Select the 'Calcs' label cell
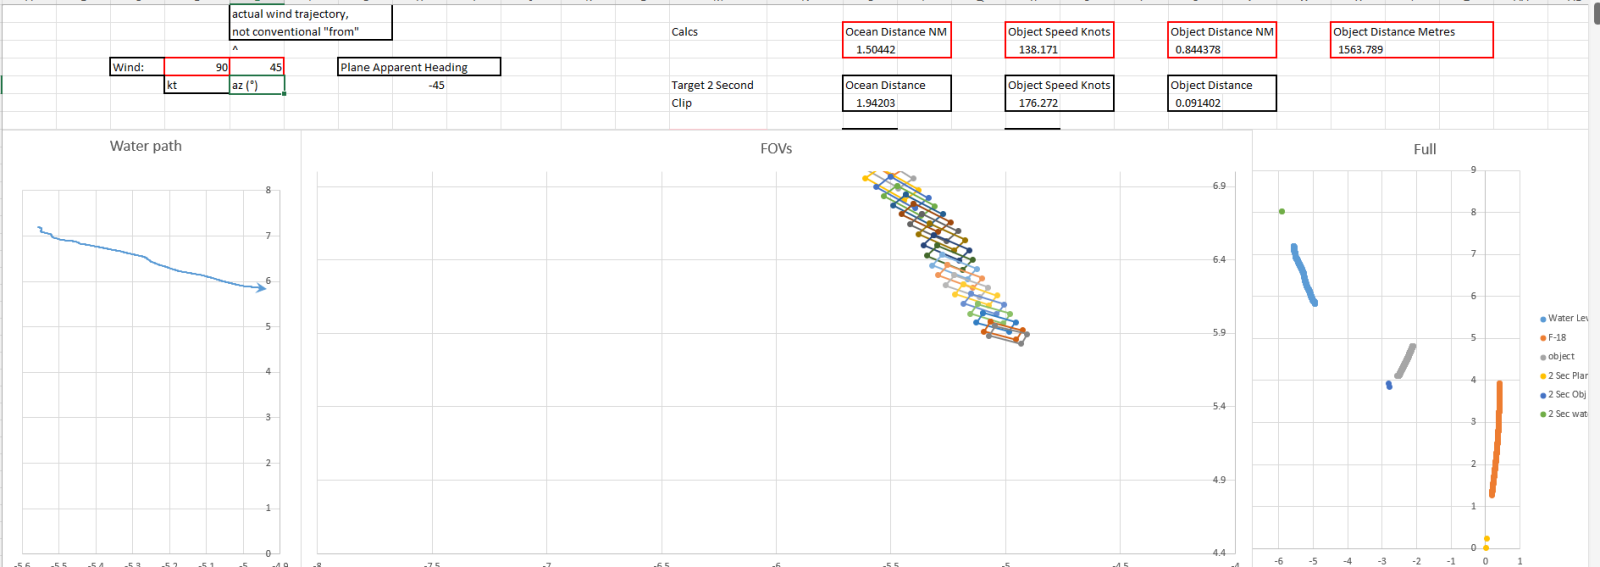 (x=685, y=32)
